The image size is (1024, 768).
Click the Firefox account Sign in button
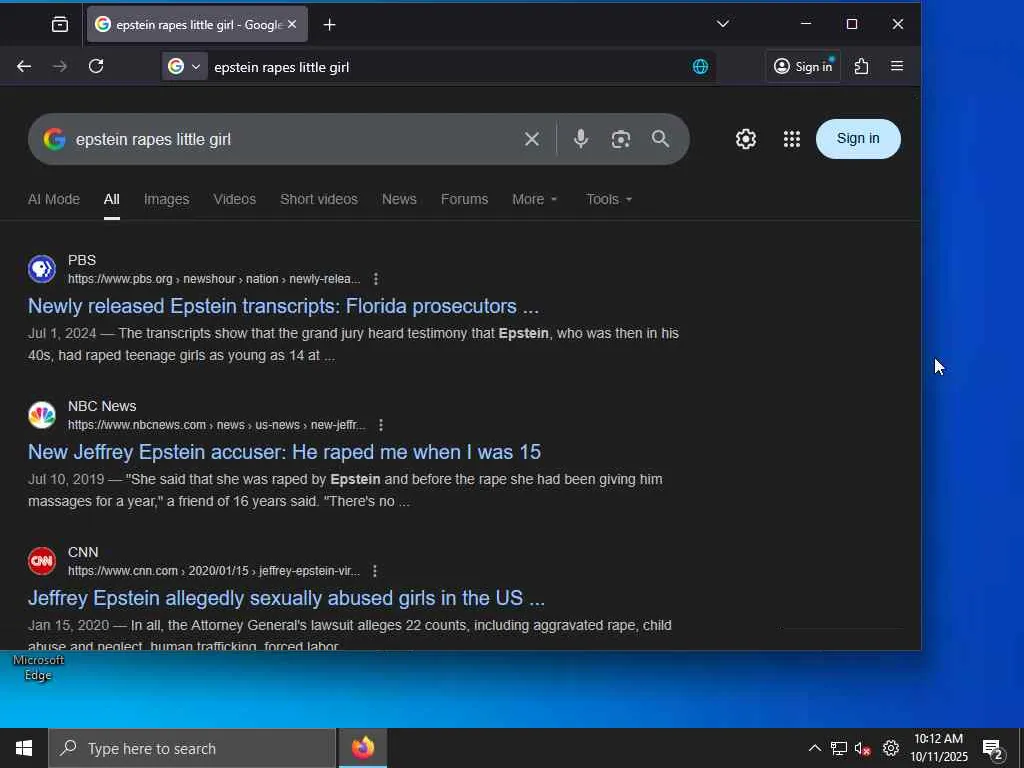pos(803,67)
